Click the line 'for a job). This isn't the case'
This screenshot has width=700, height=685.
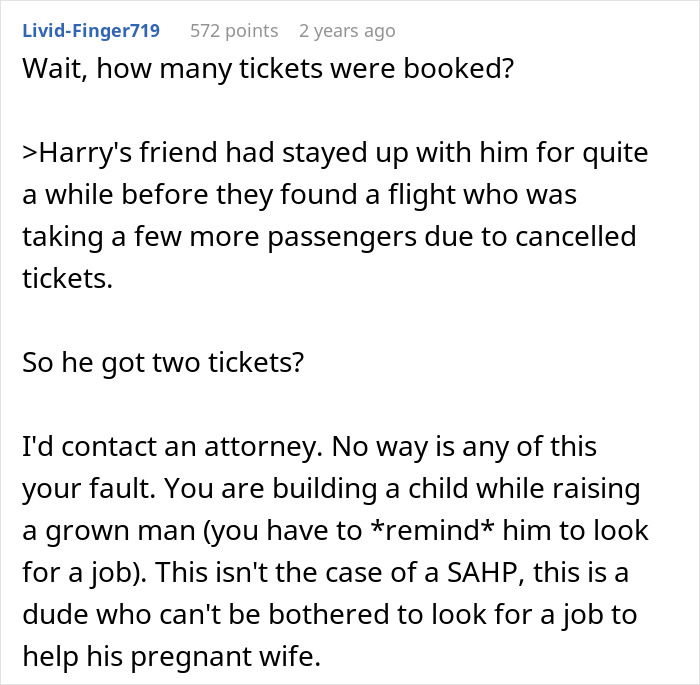tap(325, 572)
